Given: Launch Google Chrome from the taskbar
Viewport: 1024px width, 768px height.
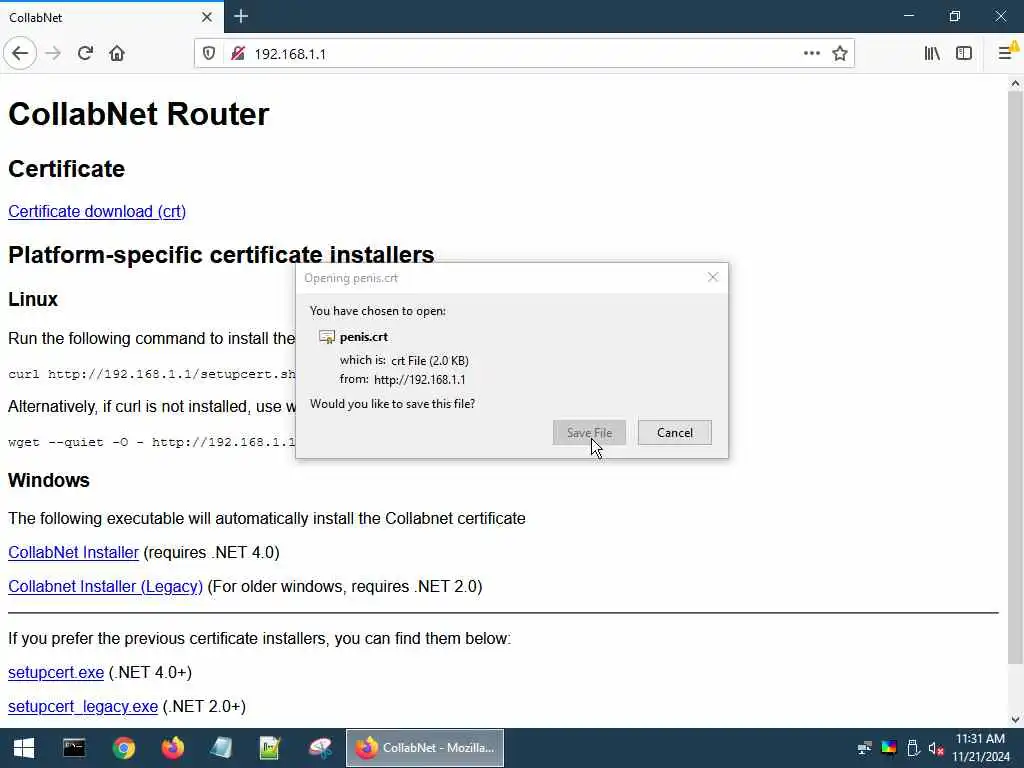Looking at the screenshot, I should [x=123, y=748].
